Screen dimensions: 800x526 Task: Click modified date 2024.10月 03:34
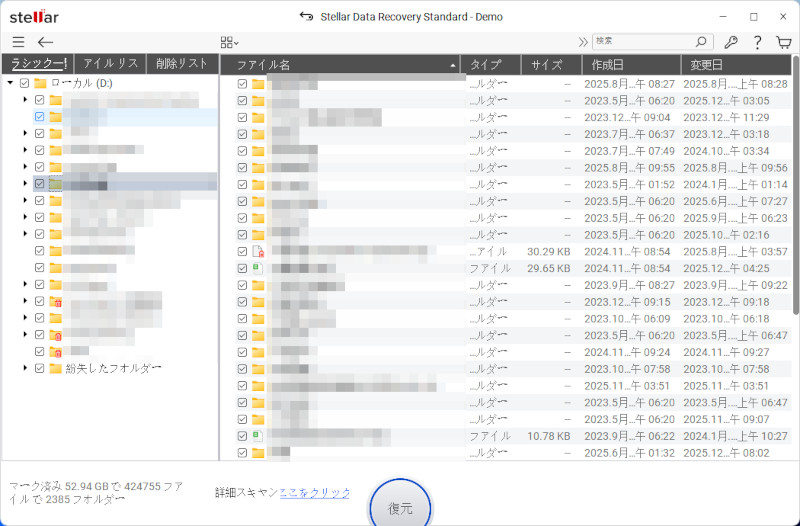[726, 151]
